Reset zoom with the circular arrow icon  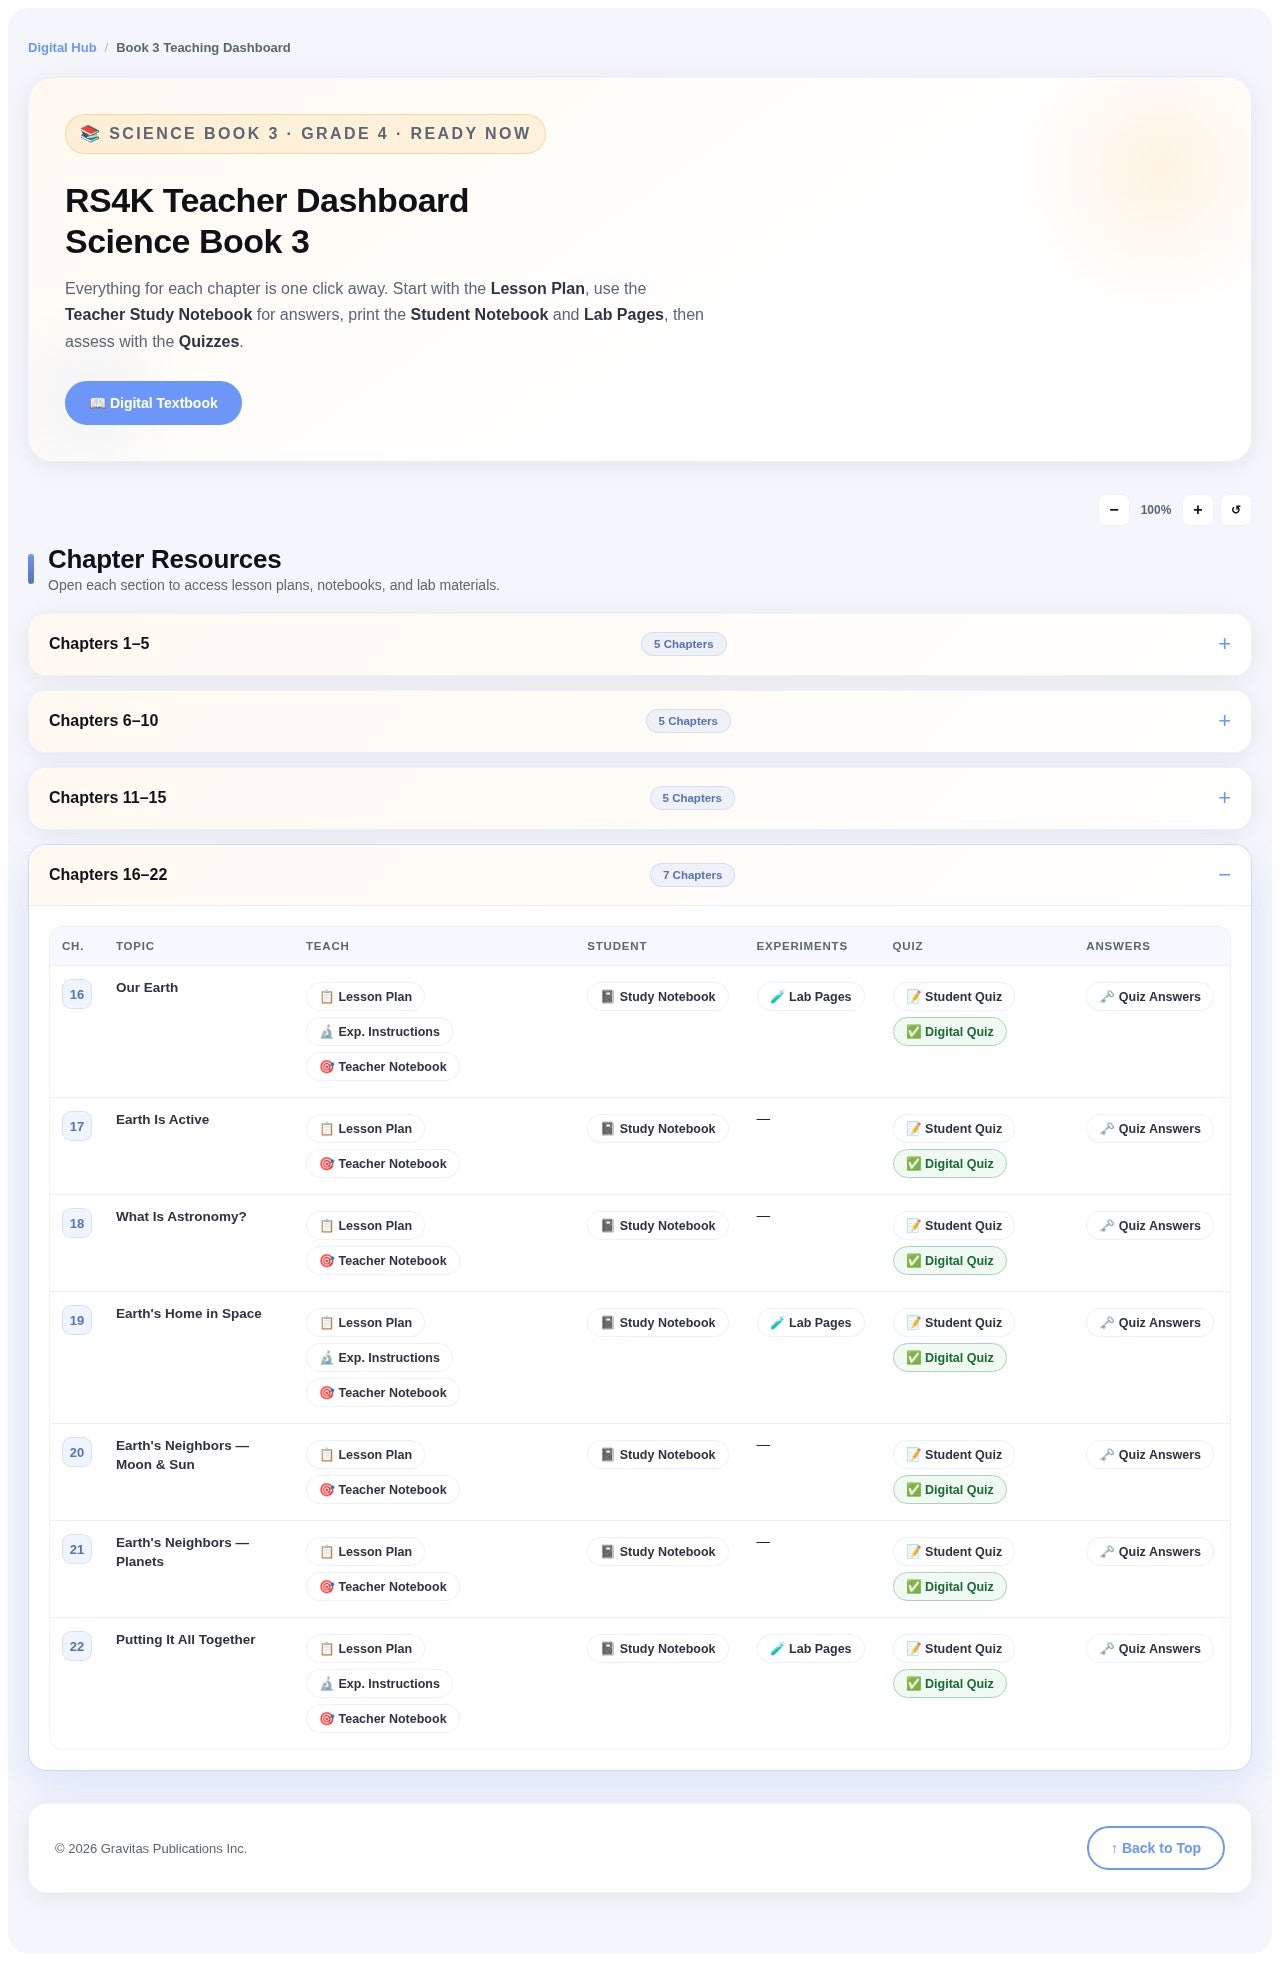click(1236, 510)
